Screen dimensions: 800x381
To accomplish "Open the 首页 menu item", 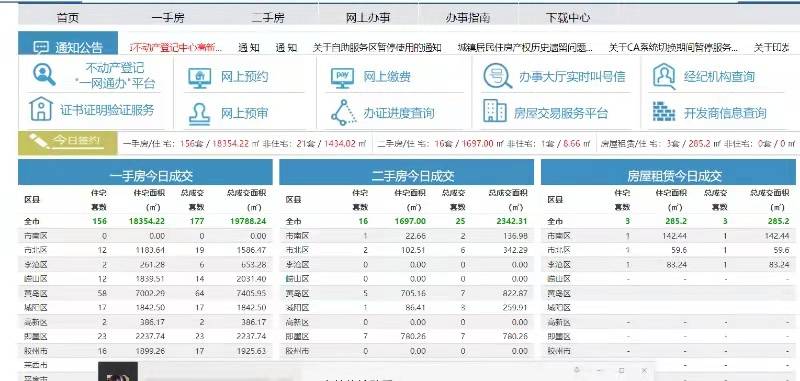I will 68,18.
